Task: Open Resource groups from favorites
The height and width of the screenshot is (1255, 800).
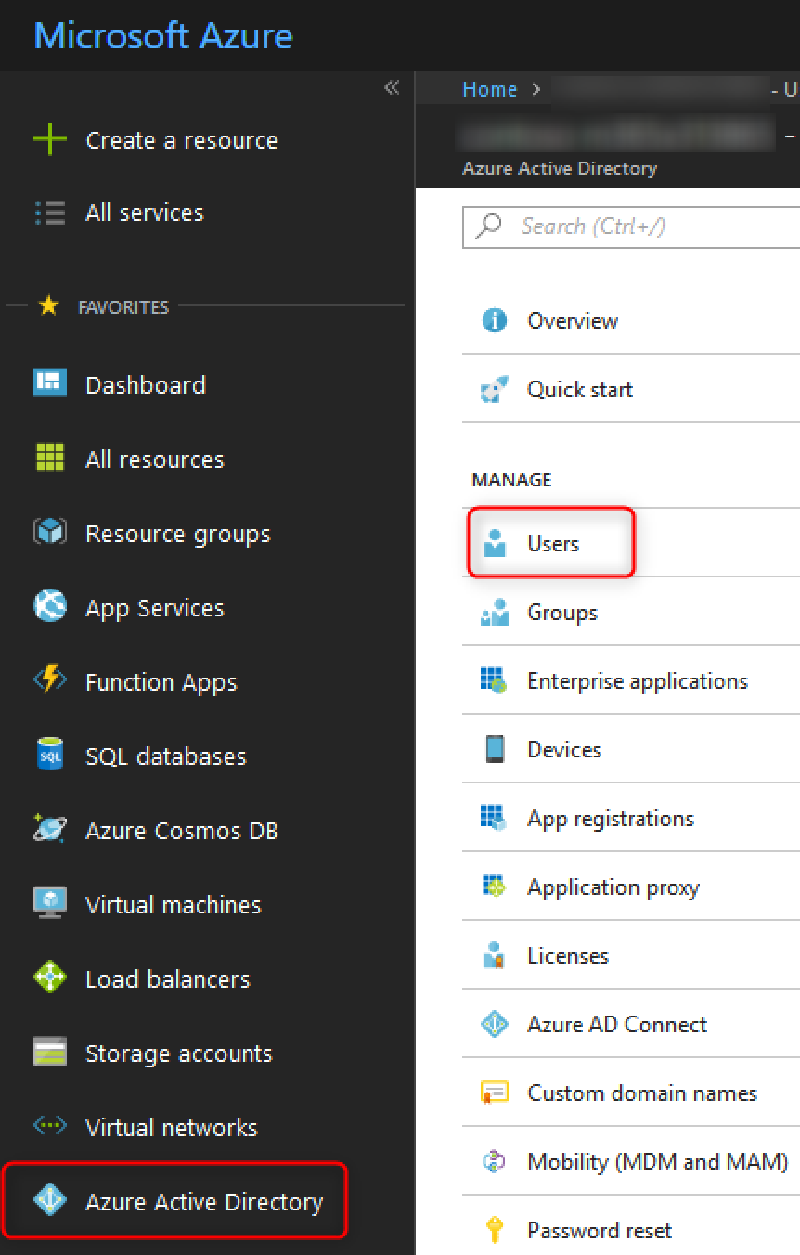Action: pos(178,534)
